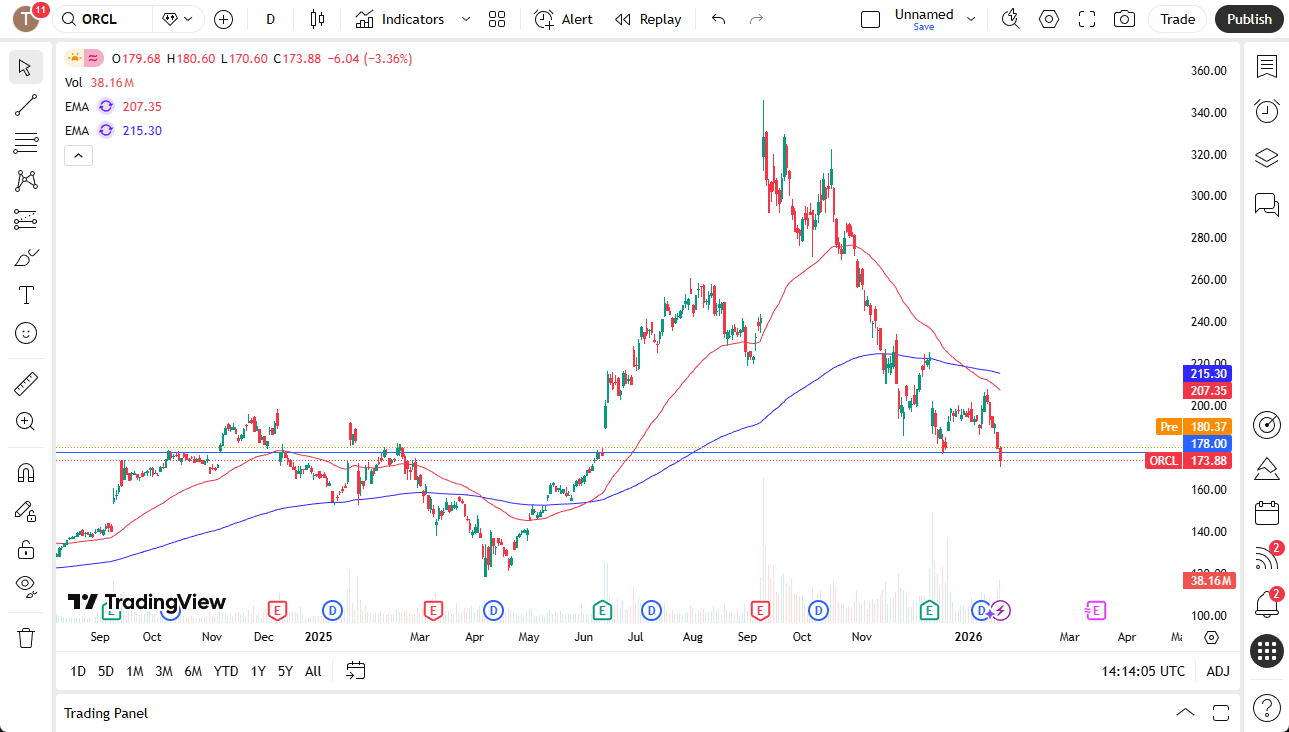1289x732 pixels.
Task: Expand the Trading Panel with chevron
Action: (1185, 713)
